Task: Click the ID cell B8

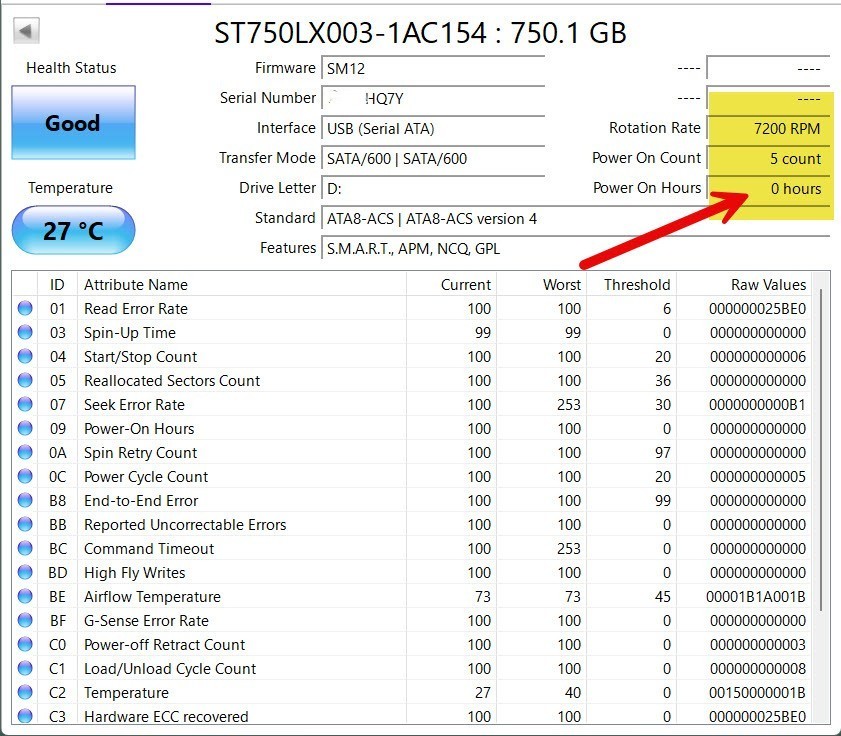Action: [x=57, y=501]
